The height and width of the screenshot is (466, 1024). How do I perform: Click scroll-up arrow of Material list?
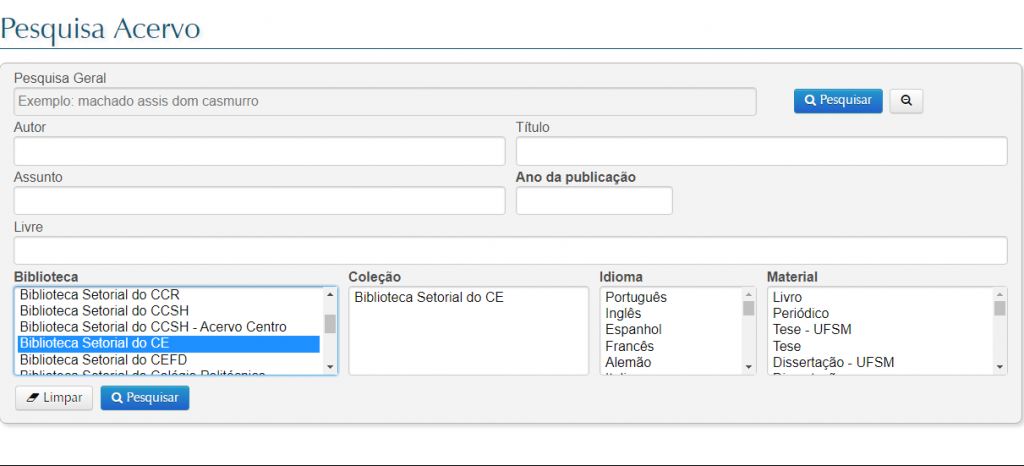tap(1000, 295)
